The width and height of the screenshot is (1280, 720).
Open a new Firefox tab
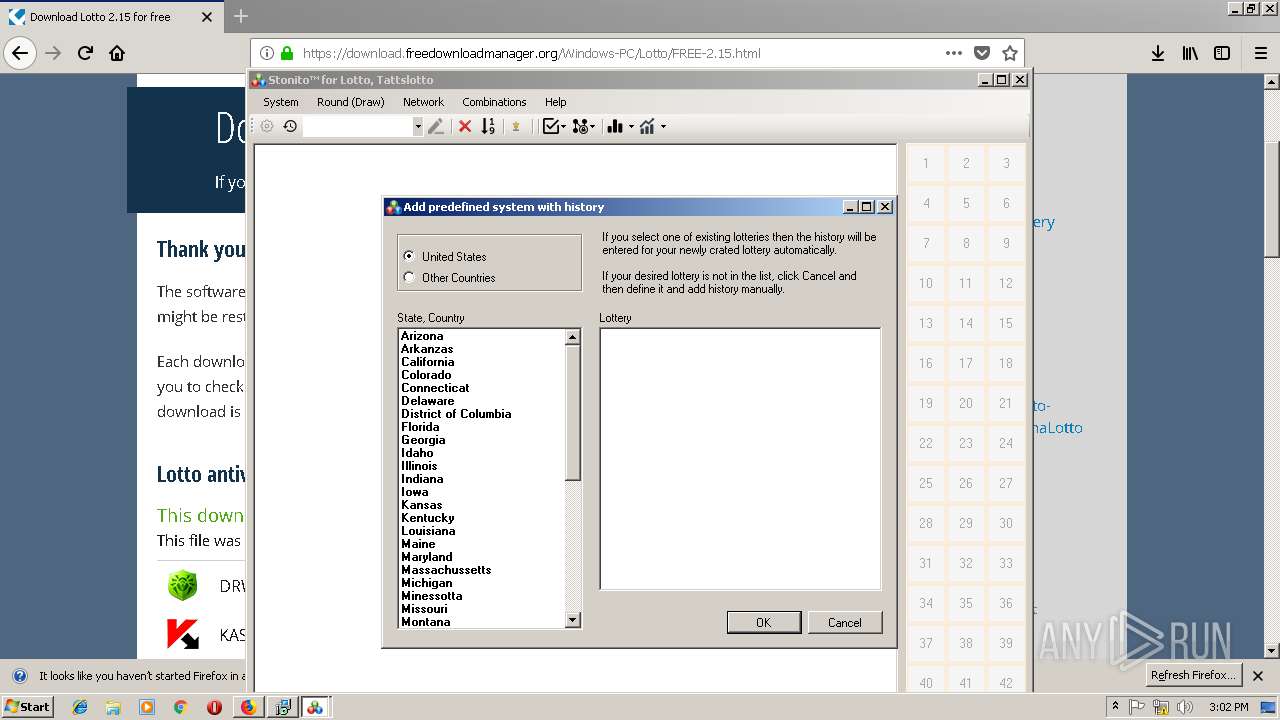241,17
